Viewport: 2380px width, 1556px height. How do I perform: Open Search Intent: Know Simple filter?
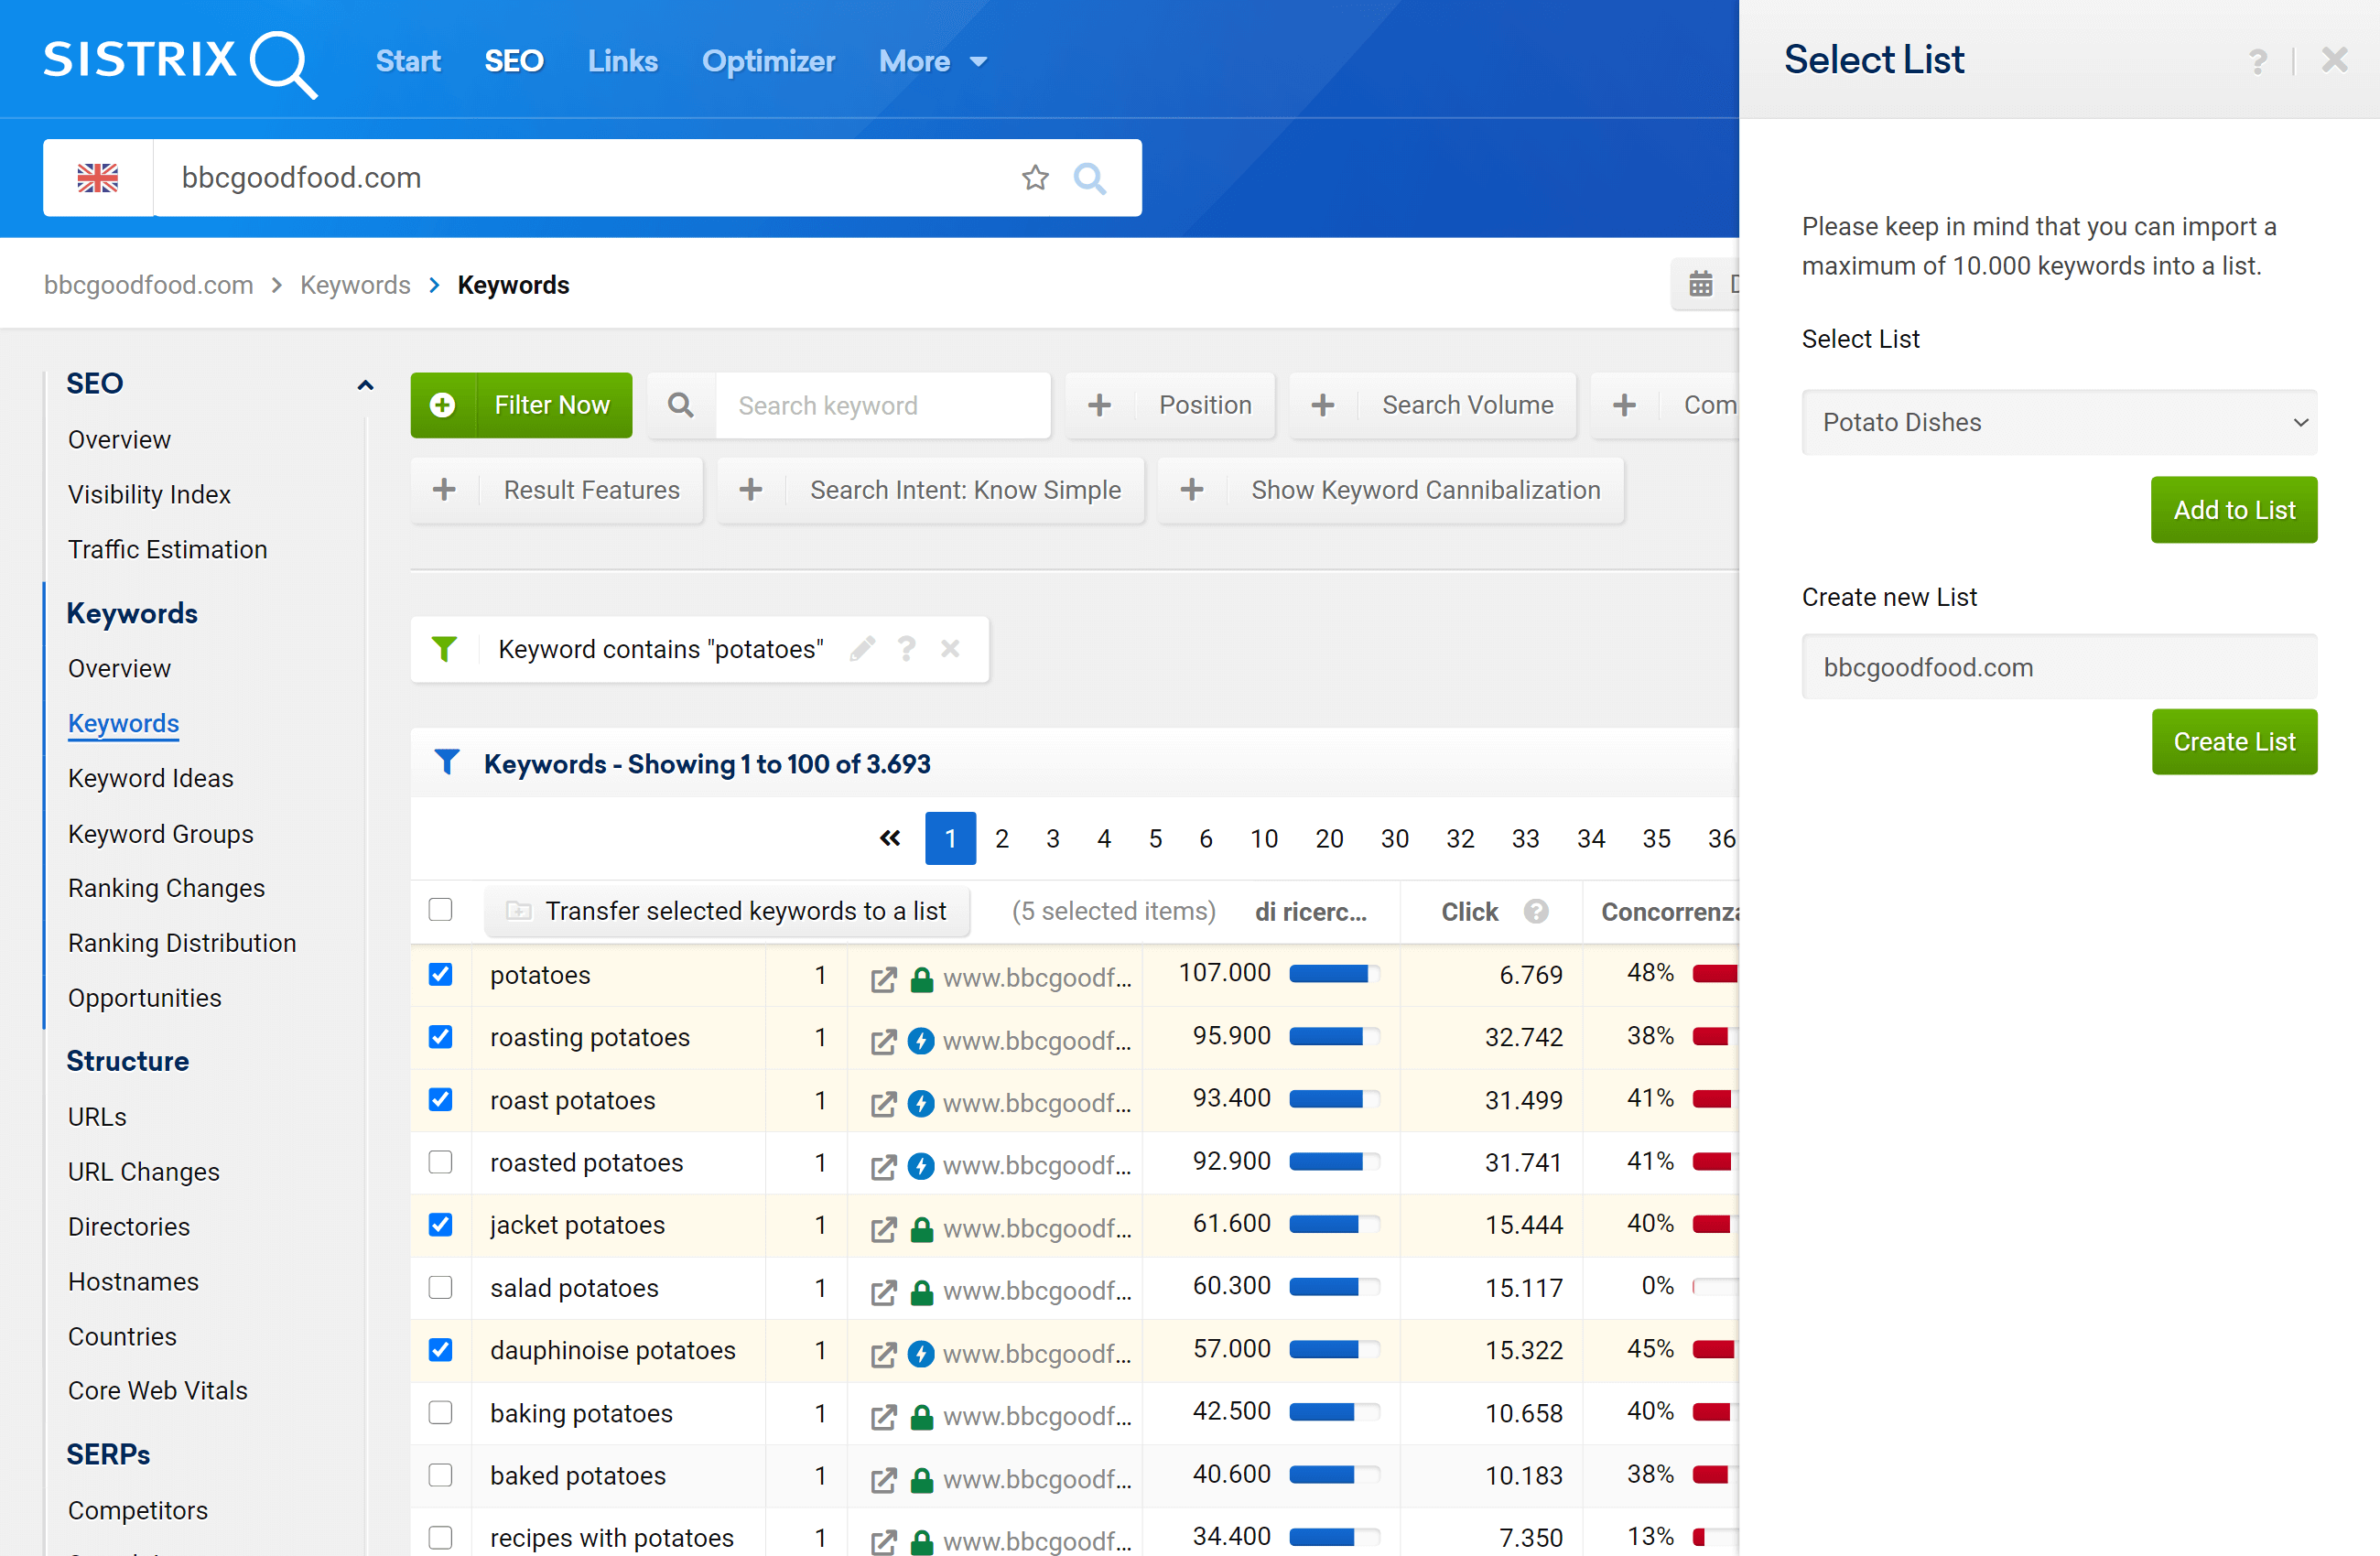[x=930, y=490]
